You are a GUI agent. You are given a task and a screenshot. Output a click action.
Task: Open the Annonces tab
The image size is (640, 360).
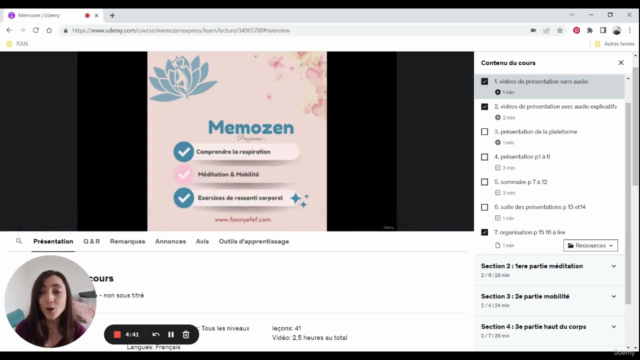tap(170, 242)
